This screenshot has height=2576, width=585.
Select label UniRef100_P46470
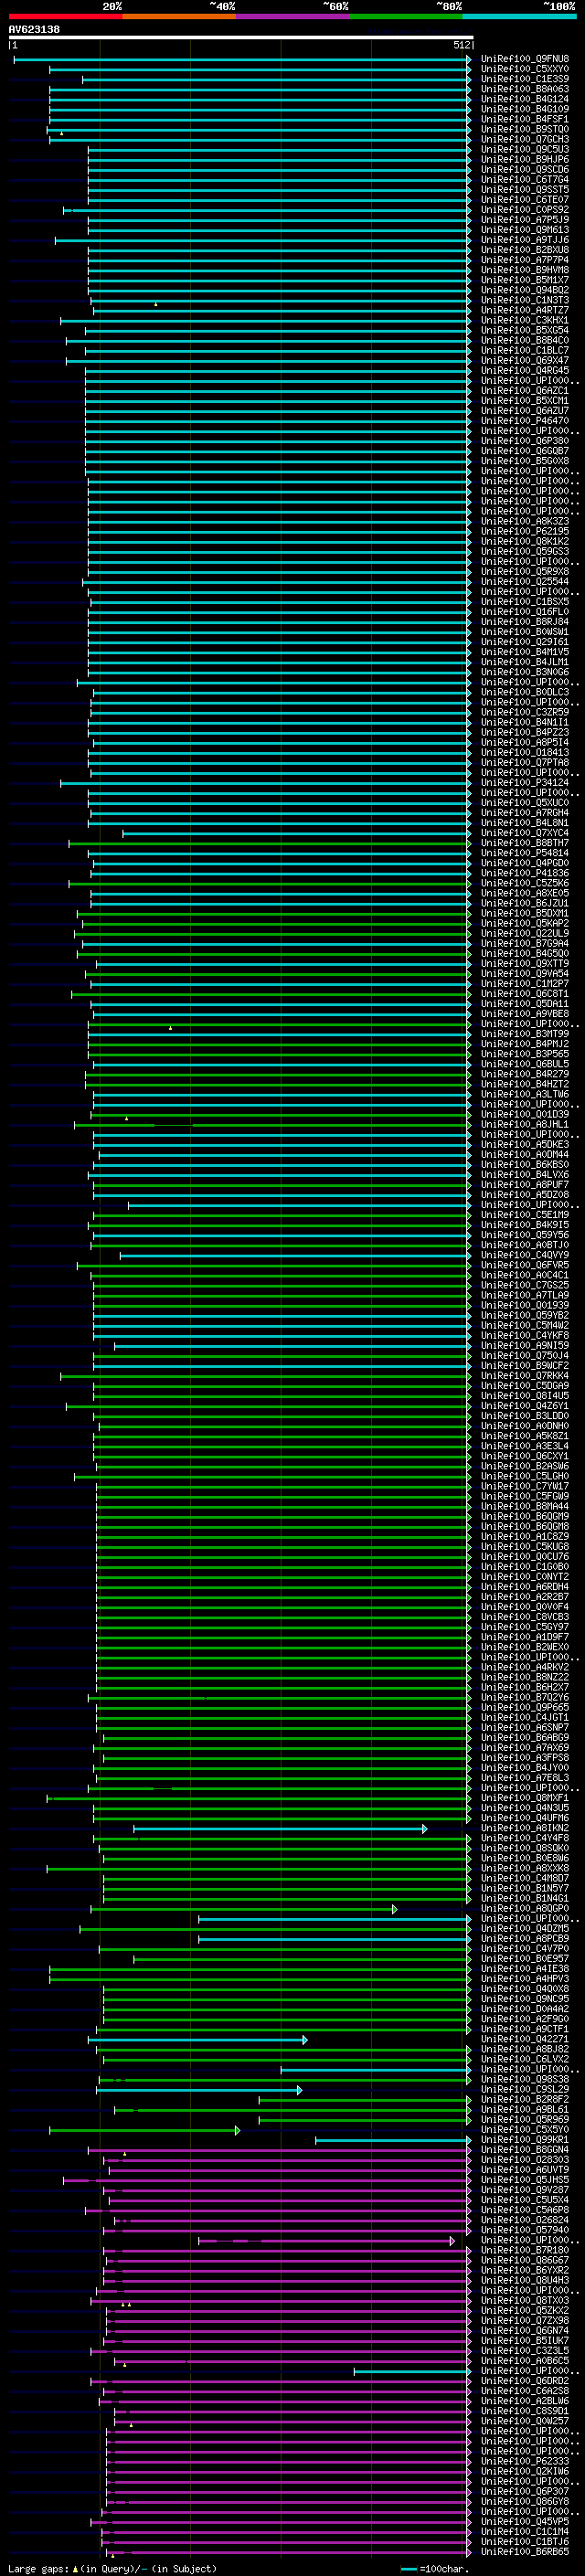(525, 421)
